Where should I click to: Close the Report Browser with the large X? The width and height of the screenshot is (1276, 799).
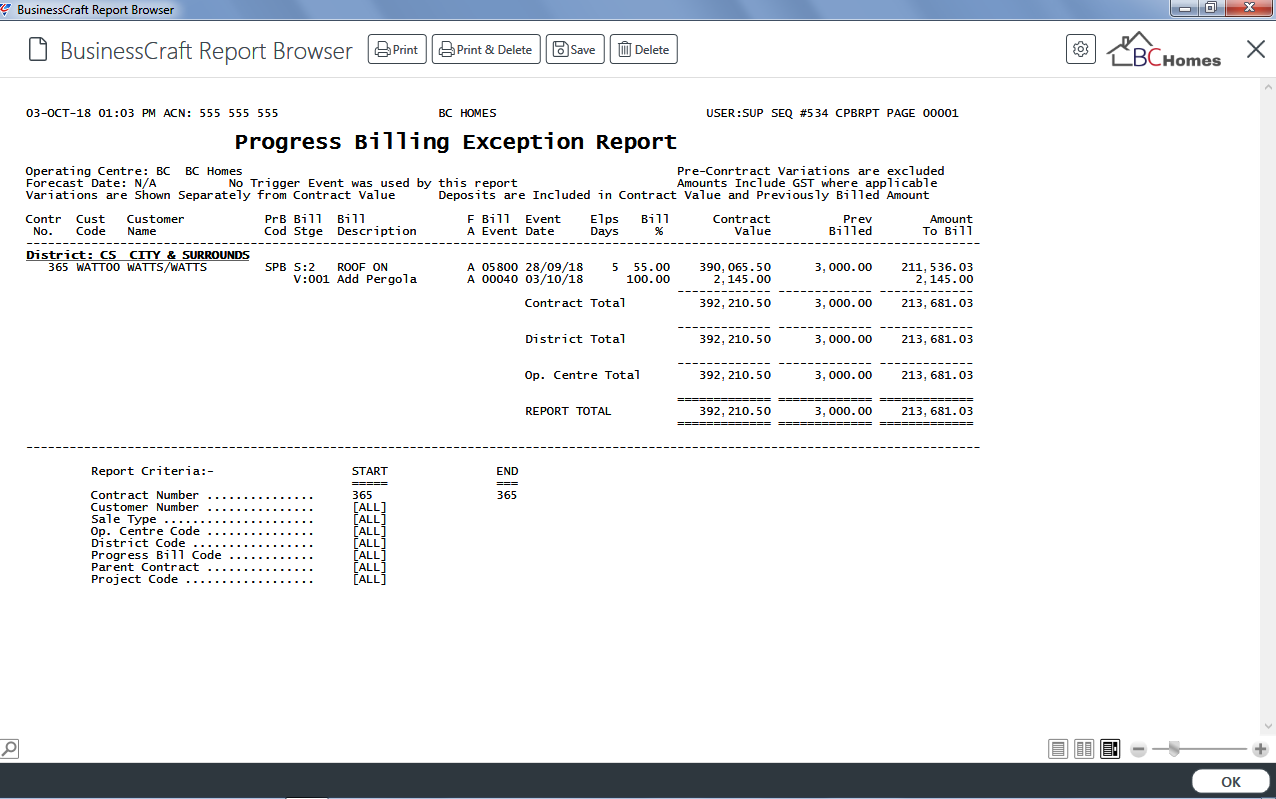(1256, 49)
